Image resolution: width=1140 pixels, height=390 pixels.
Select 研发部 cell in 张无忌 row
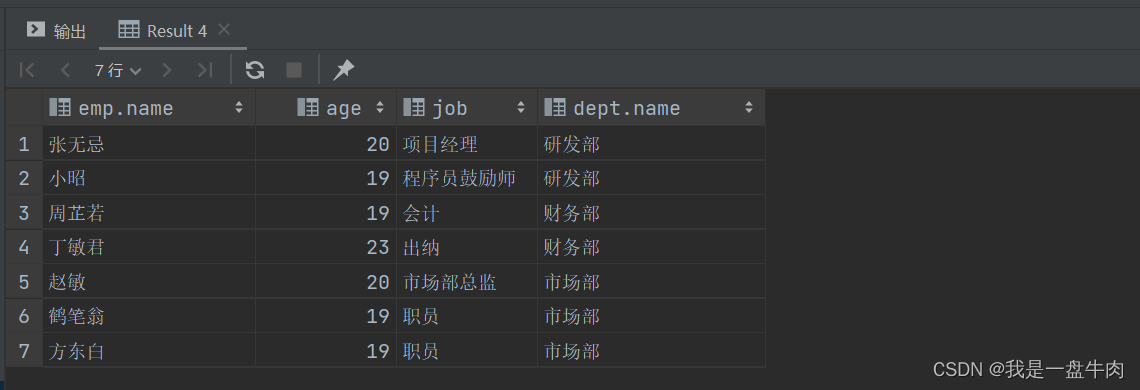[x=651, y=144]
